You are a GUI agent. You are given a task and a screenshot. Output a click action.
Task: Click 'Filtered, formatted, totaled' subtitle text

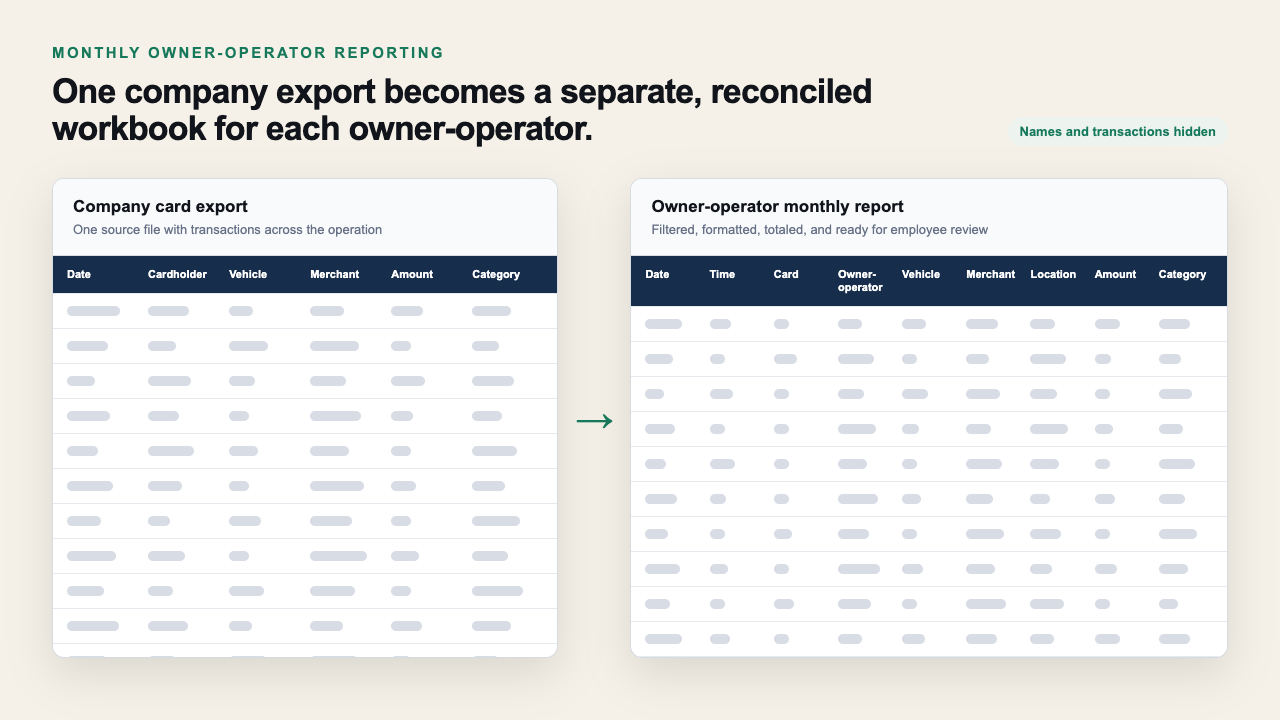point(819,230)
